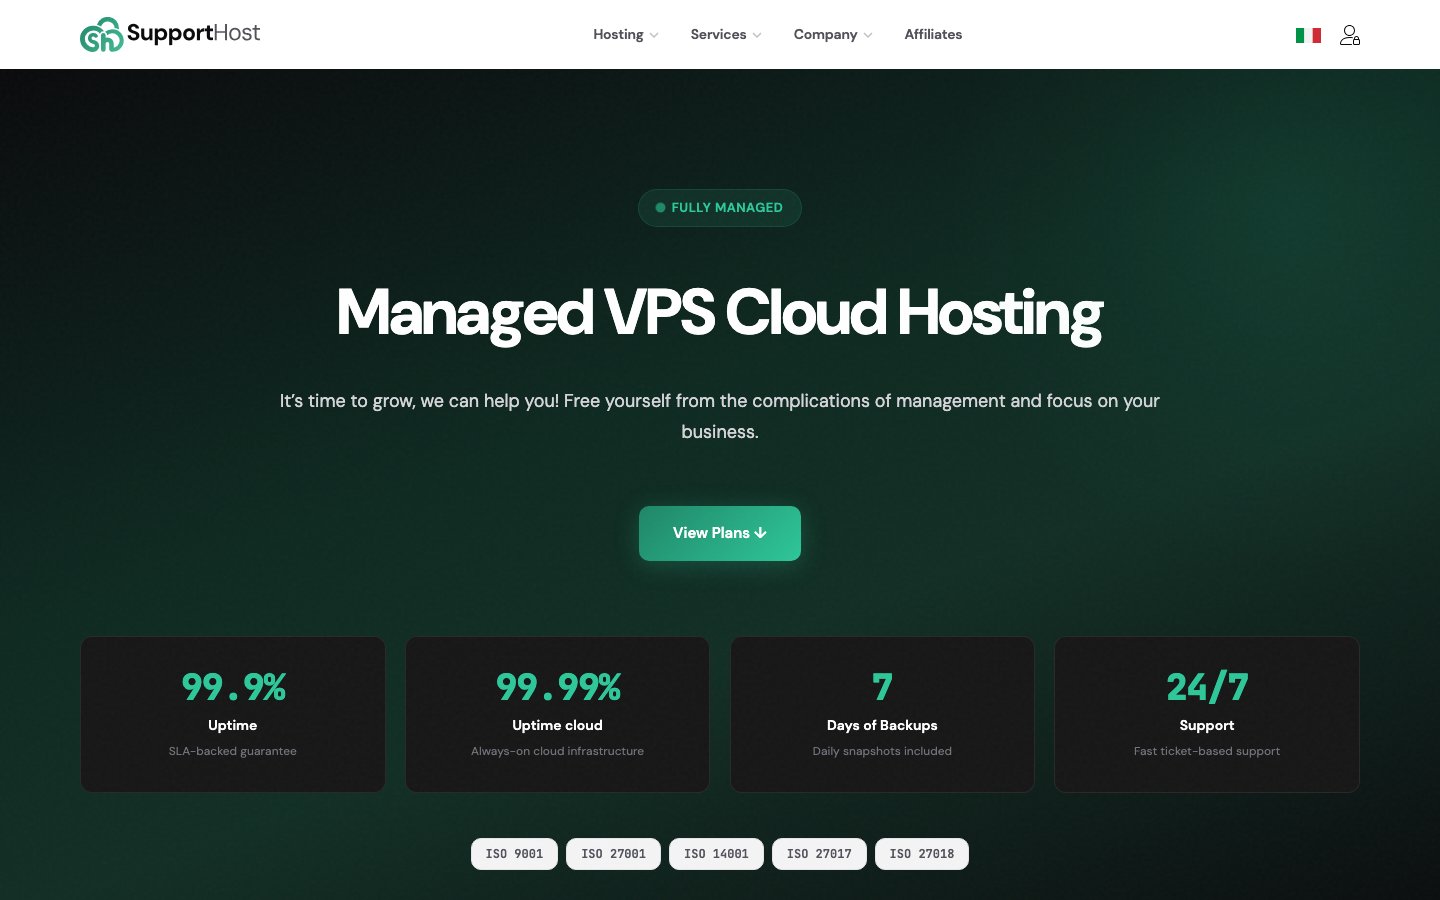The height and width of the screenshot is (900, 1440).
Task: Click the SupportHost cloud logo icon
Action: pos(101,35)
